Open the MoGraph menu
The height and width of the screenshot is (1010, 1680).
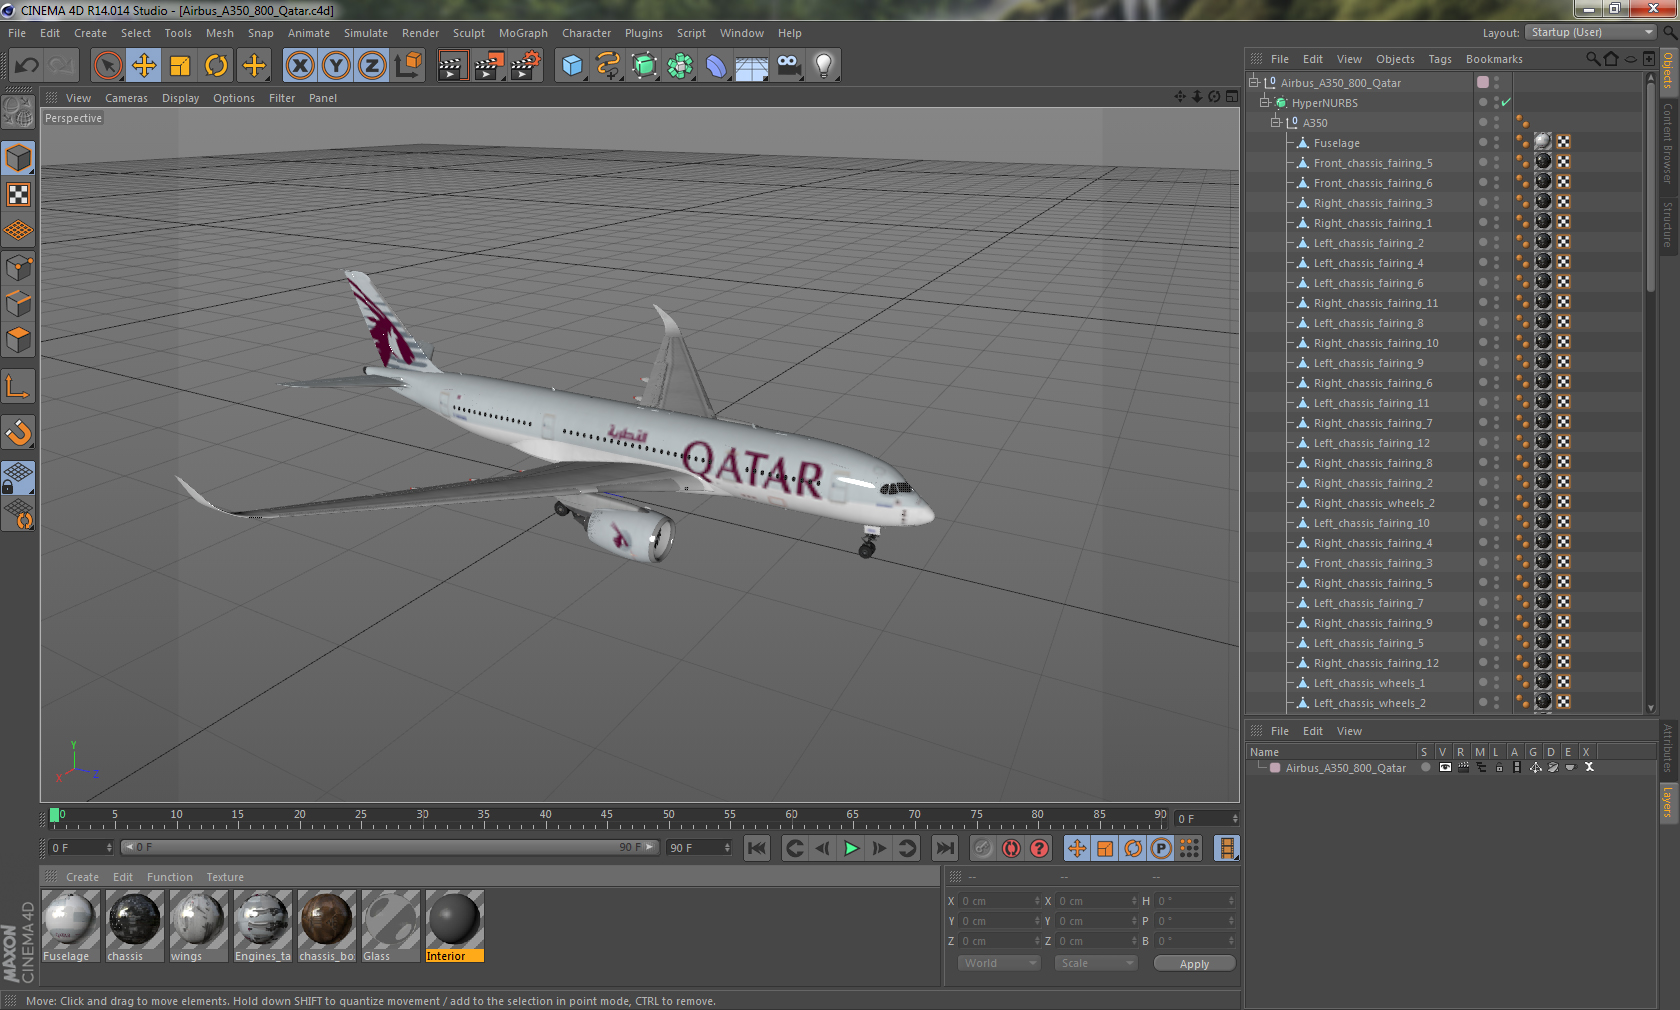point(523,33)
